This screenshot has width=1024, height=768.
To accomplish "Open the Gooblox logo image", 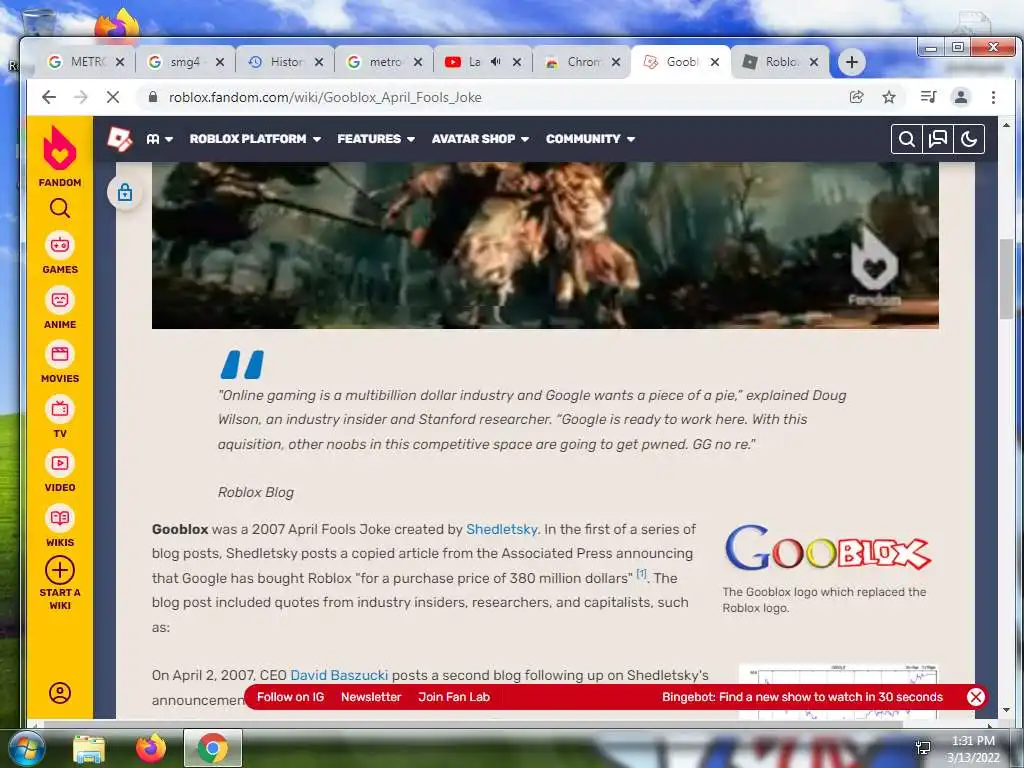I will (x=827, y=549).
